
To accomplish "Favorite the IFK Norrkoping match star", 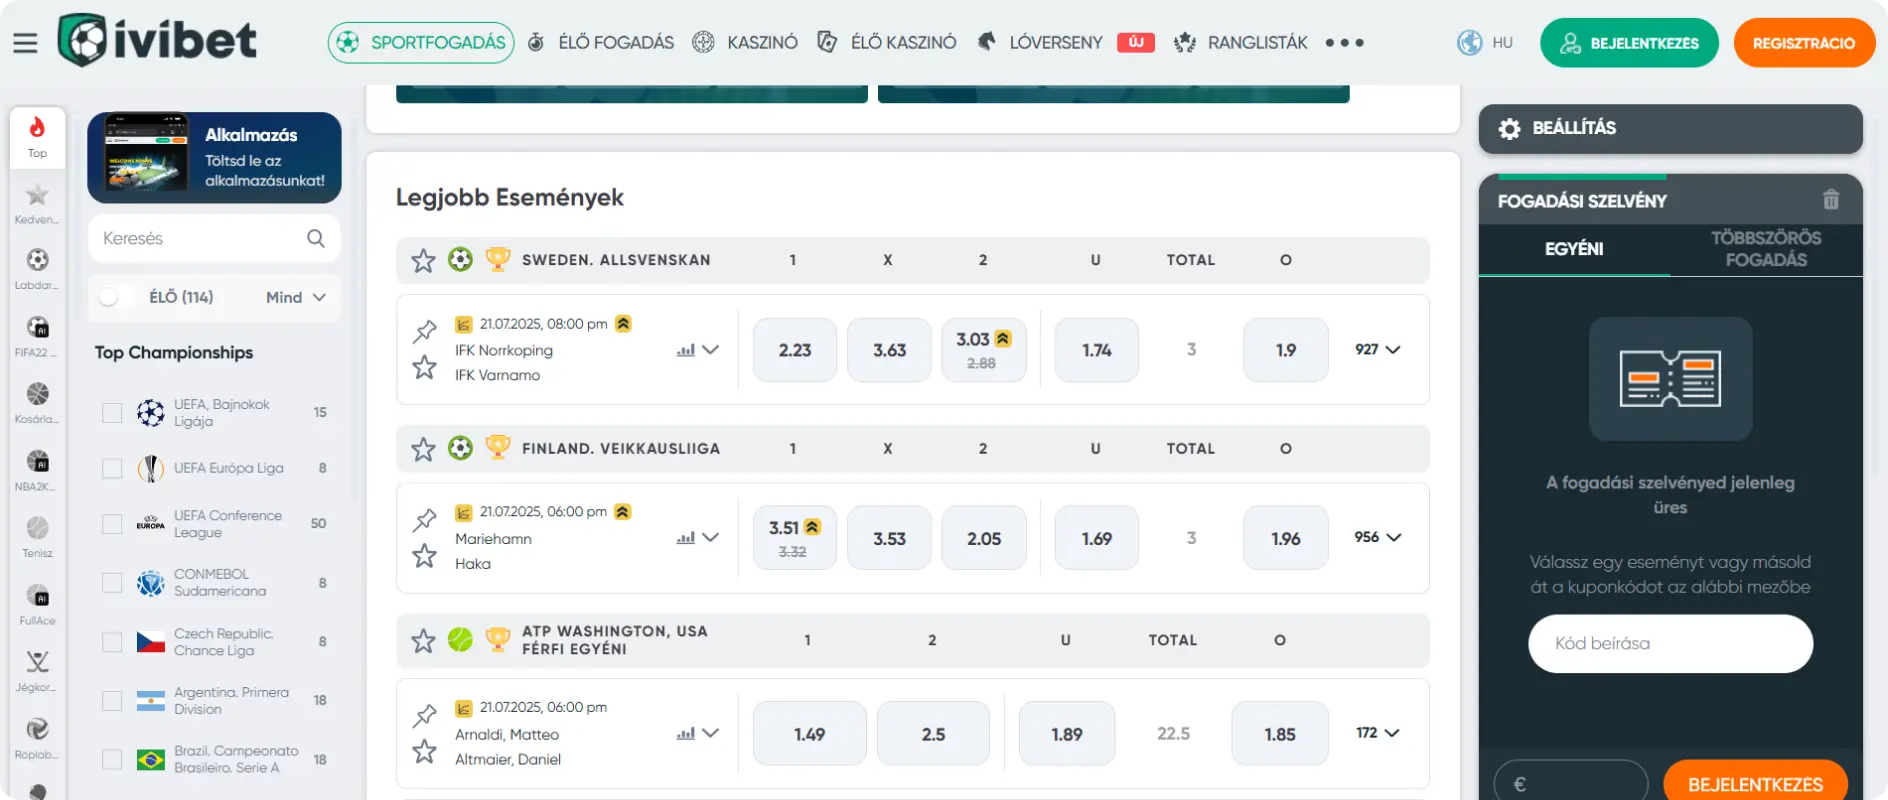I will coord(425,367).
